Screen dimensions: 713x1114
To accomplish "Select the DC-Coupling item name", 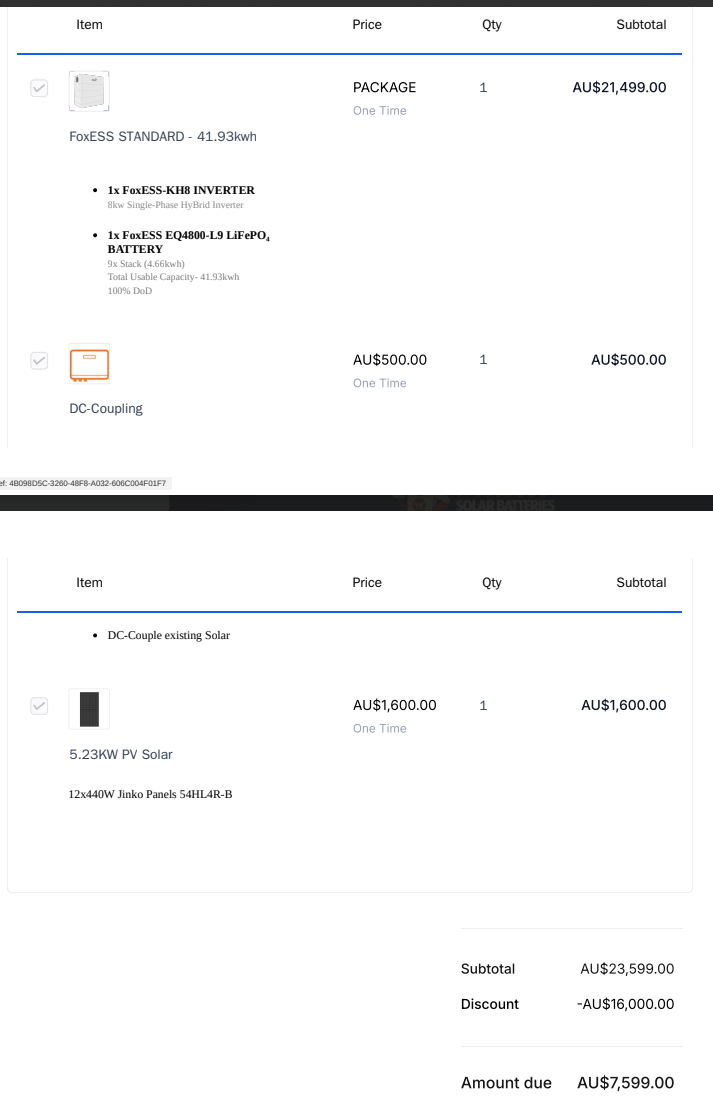I will 106,408.
